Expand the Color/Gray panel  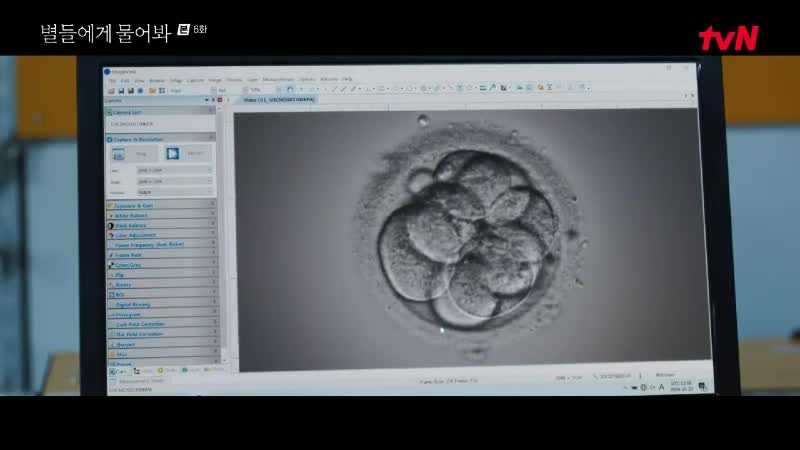(162, 265)
